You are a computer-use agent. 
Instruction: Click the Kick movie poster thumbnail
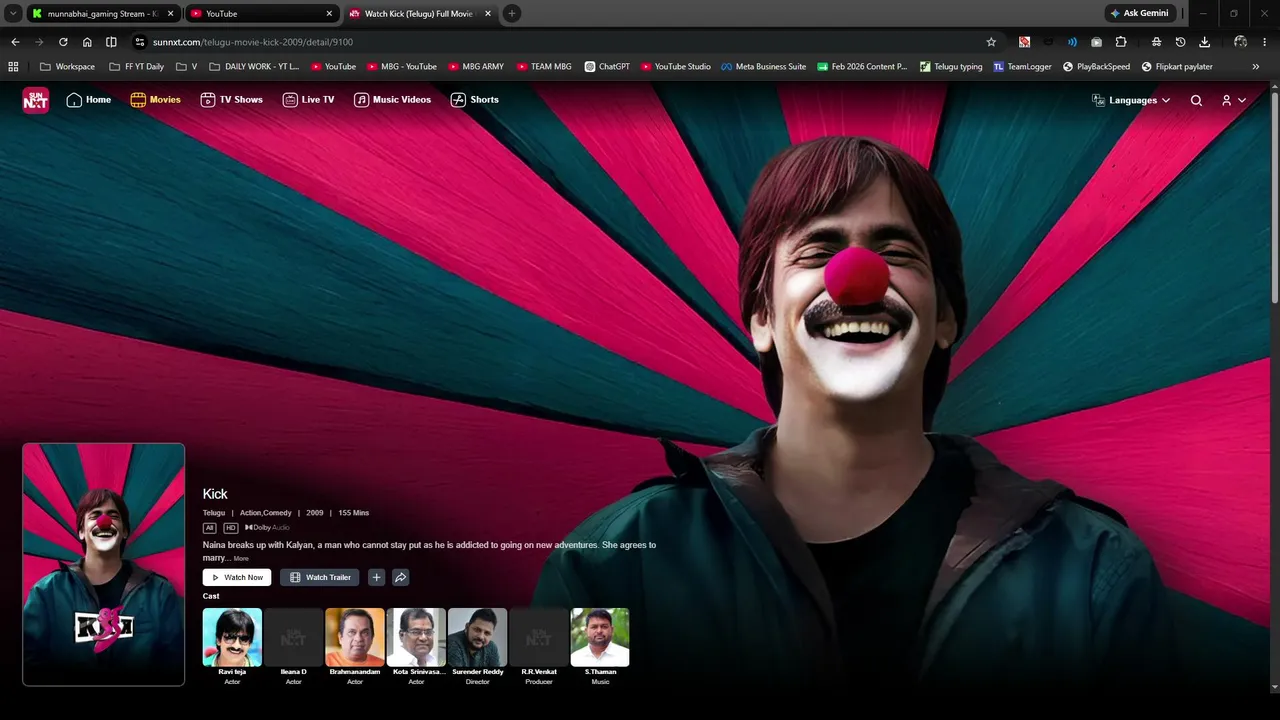[104, 564]
